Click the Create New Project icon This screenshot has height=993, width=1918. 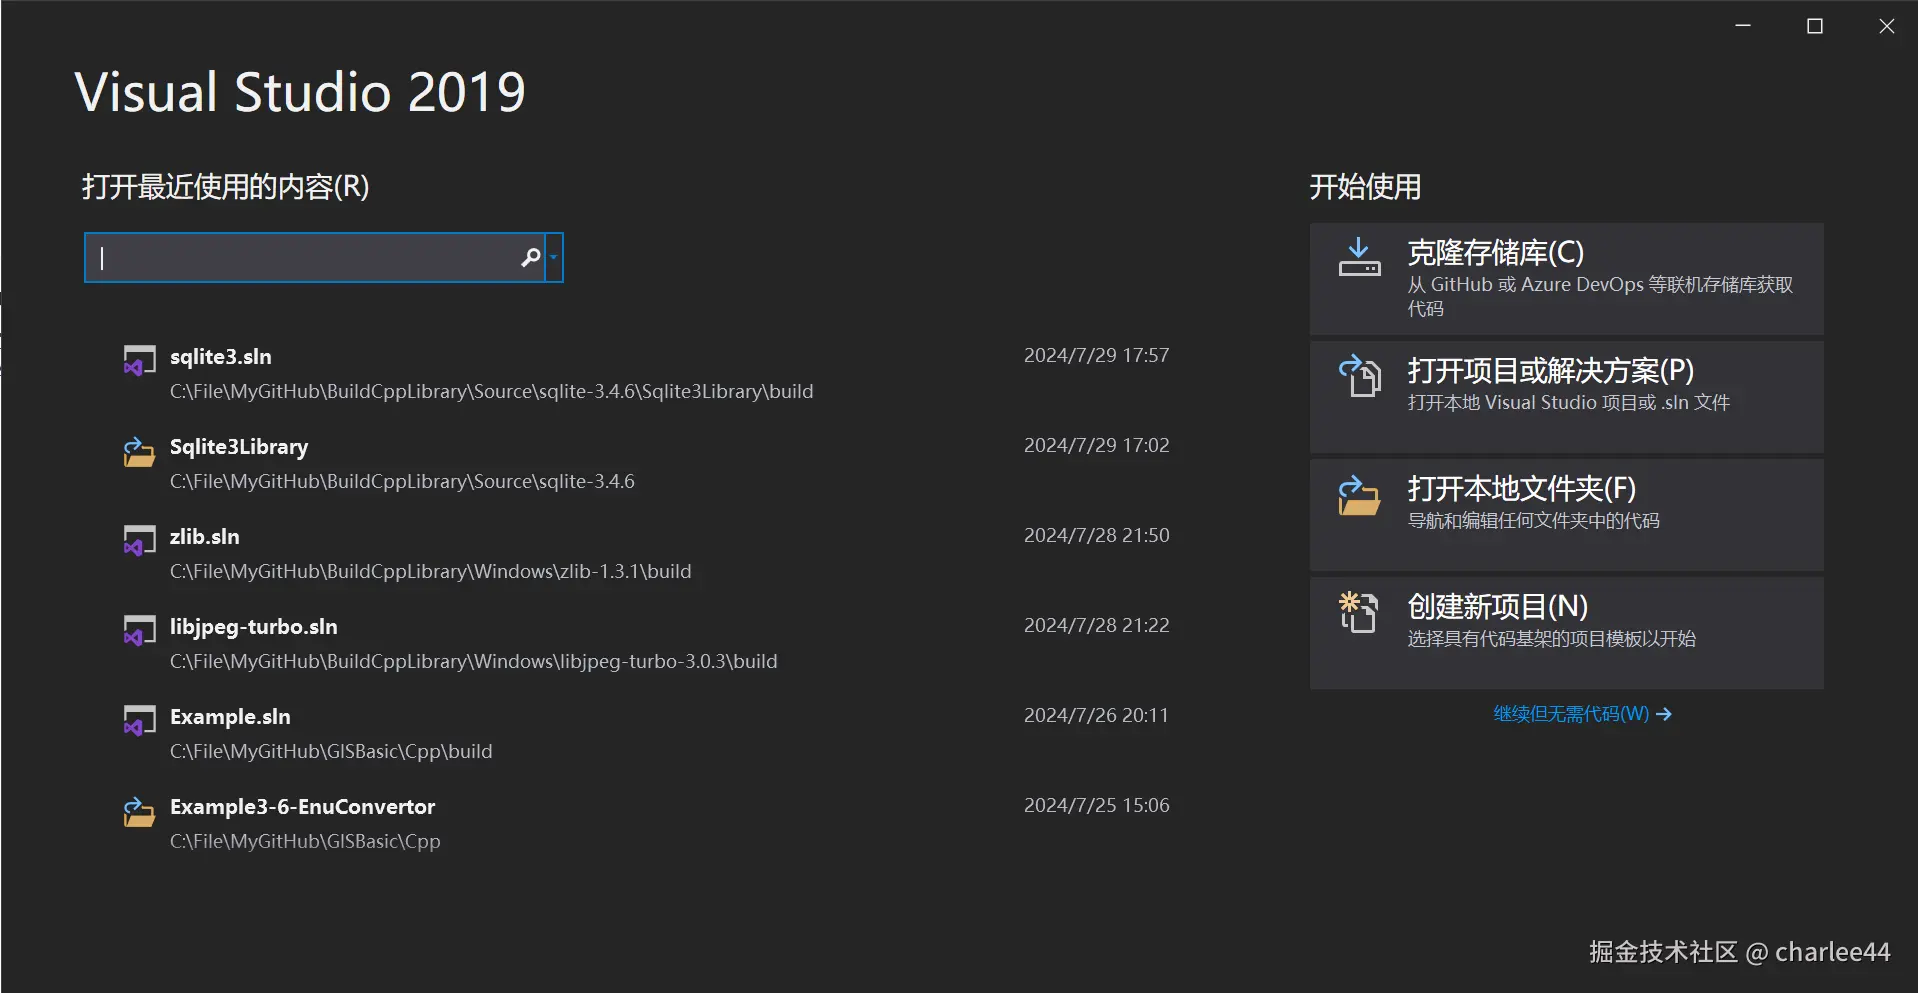coord(1358,613)
